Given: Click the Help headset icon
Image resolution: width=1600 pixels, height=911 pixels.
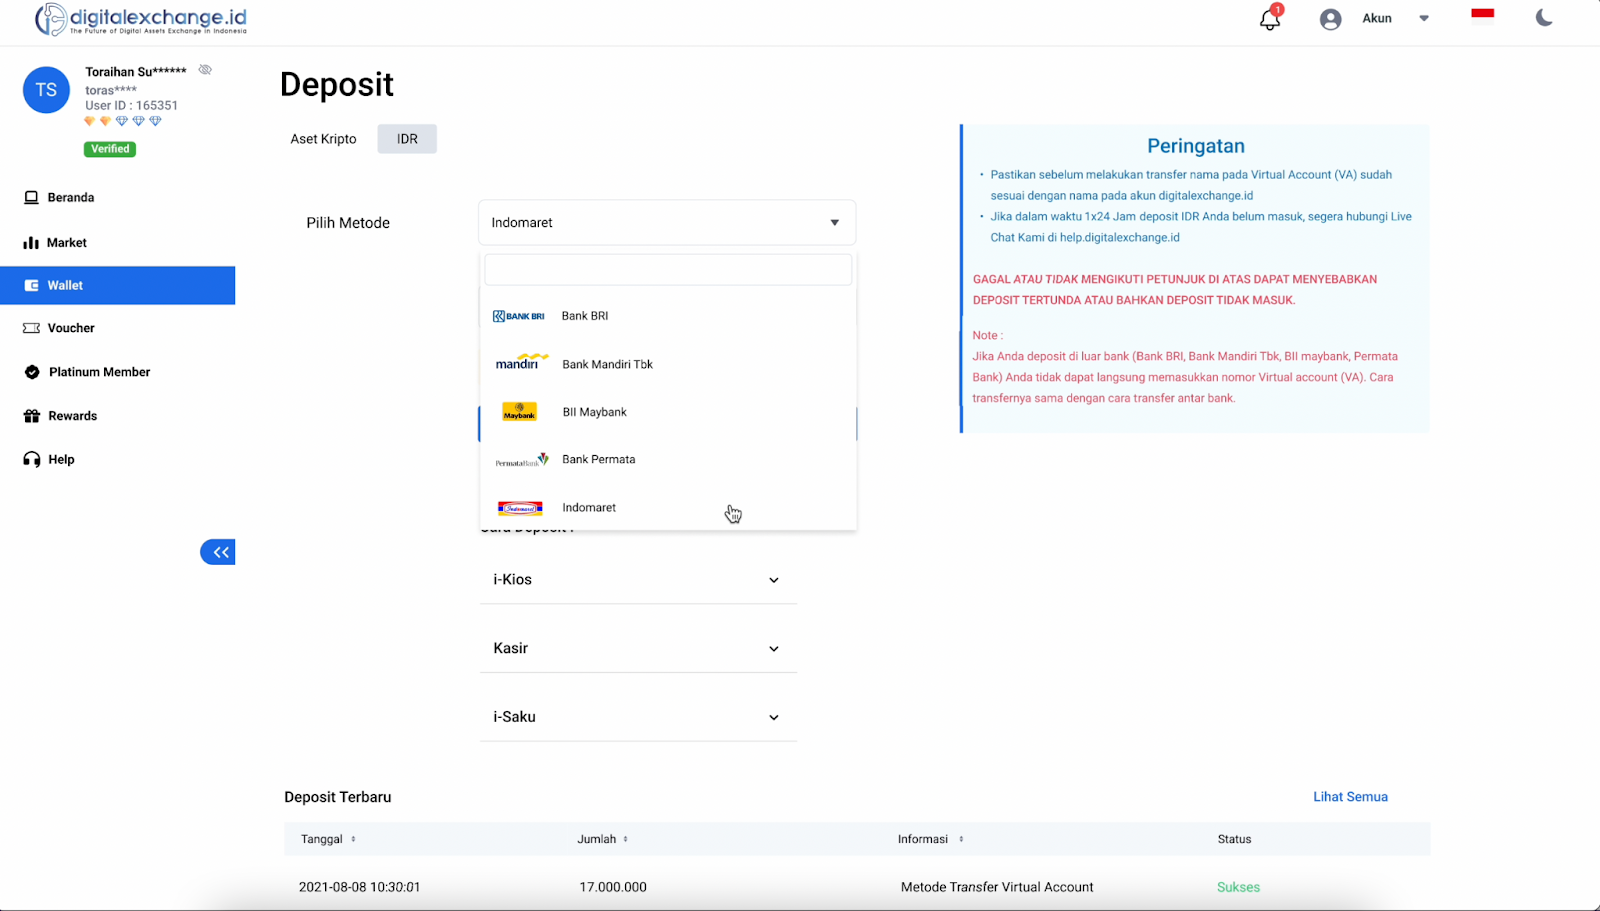Looking at the screenshot, I should 32,460.
